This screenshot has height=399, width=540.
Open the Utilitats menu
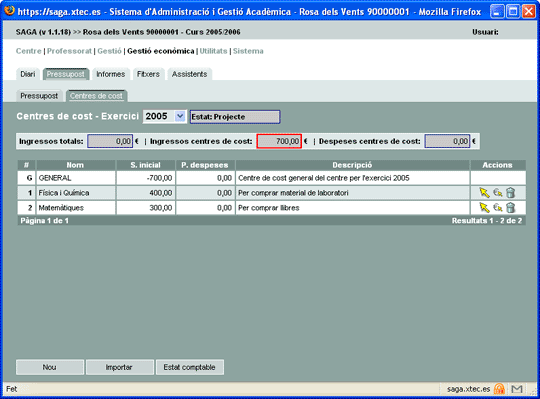click(x=214, y=51)
